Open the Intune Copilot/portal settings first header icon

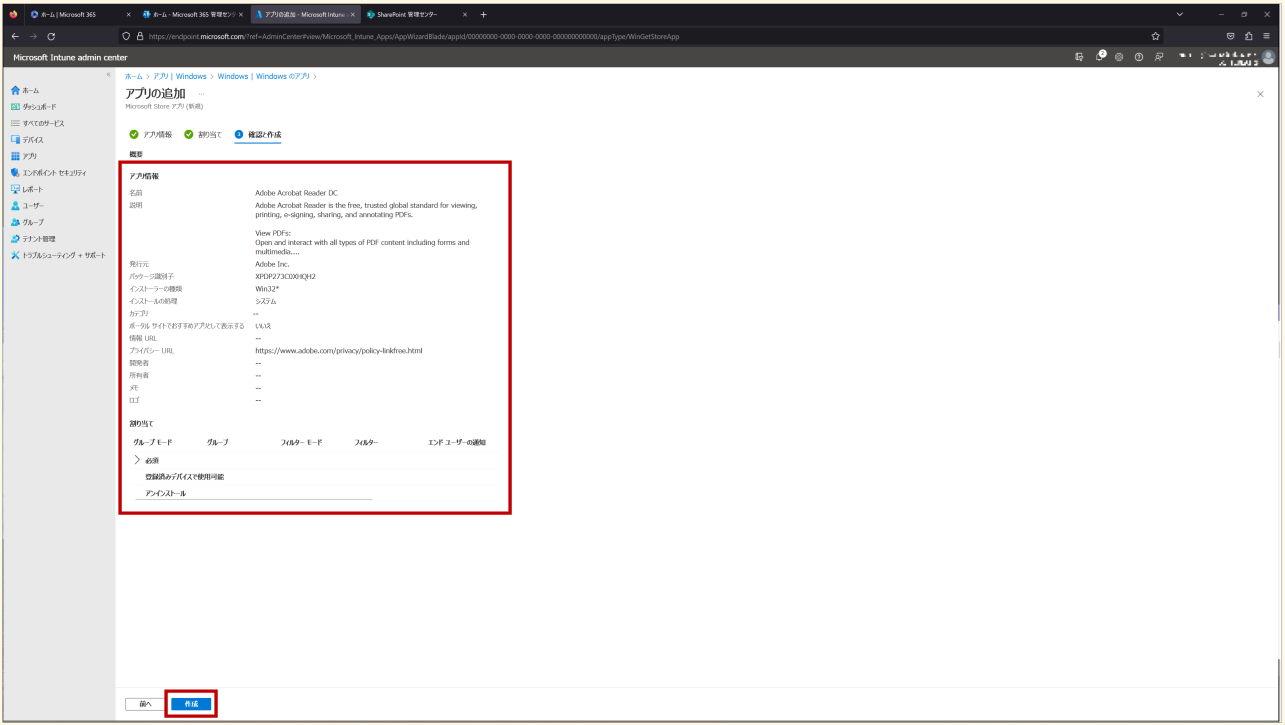(1079, 57)
